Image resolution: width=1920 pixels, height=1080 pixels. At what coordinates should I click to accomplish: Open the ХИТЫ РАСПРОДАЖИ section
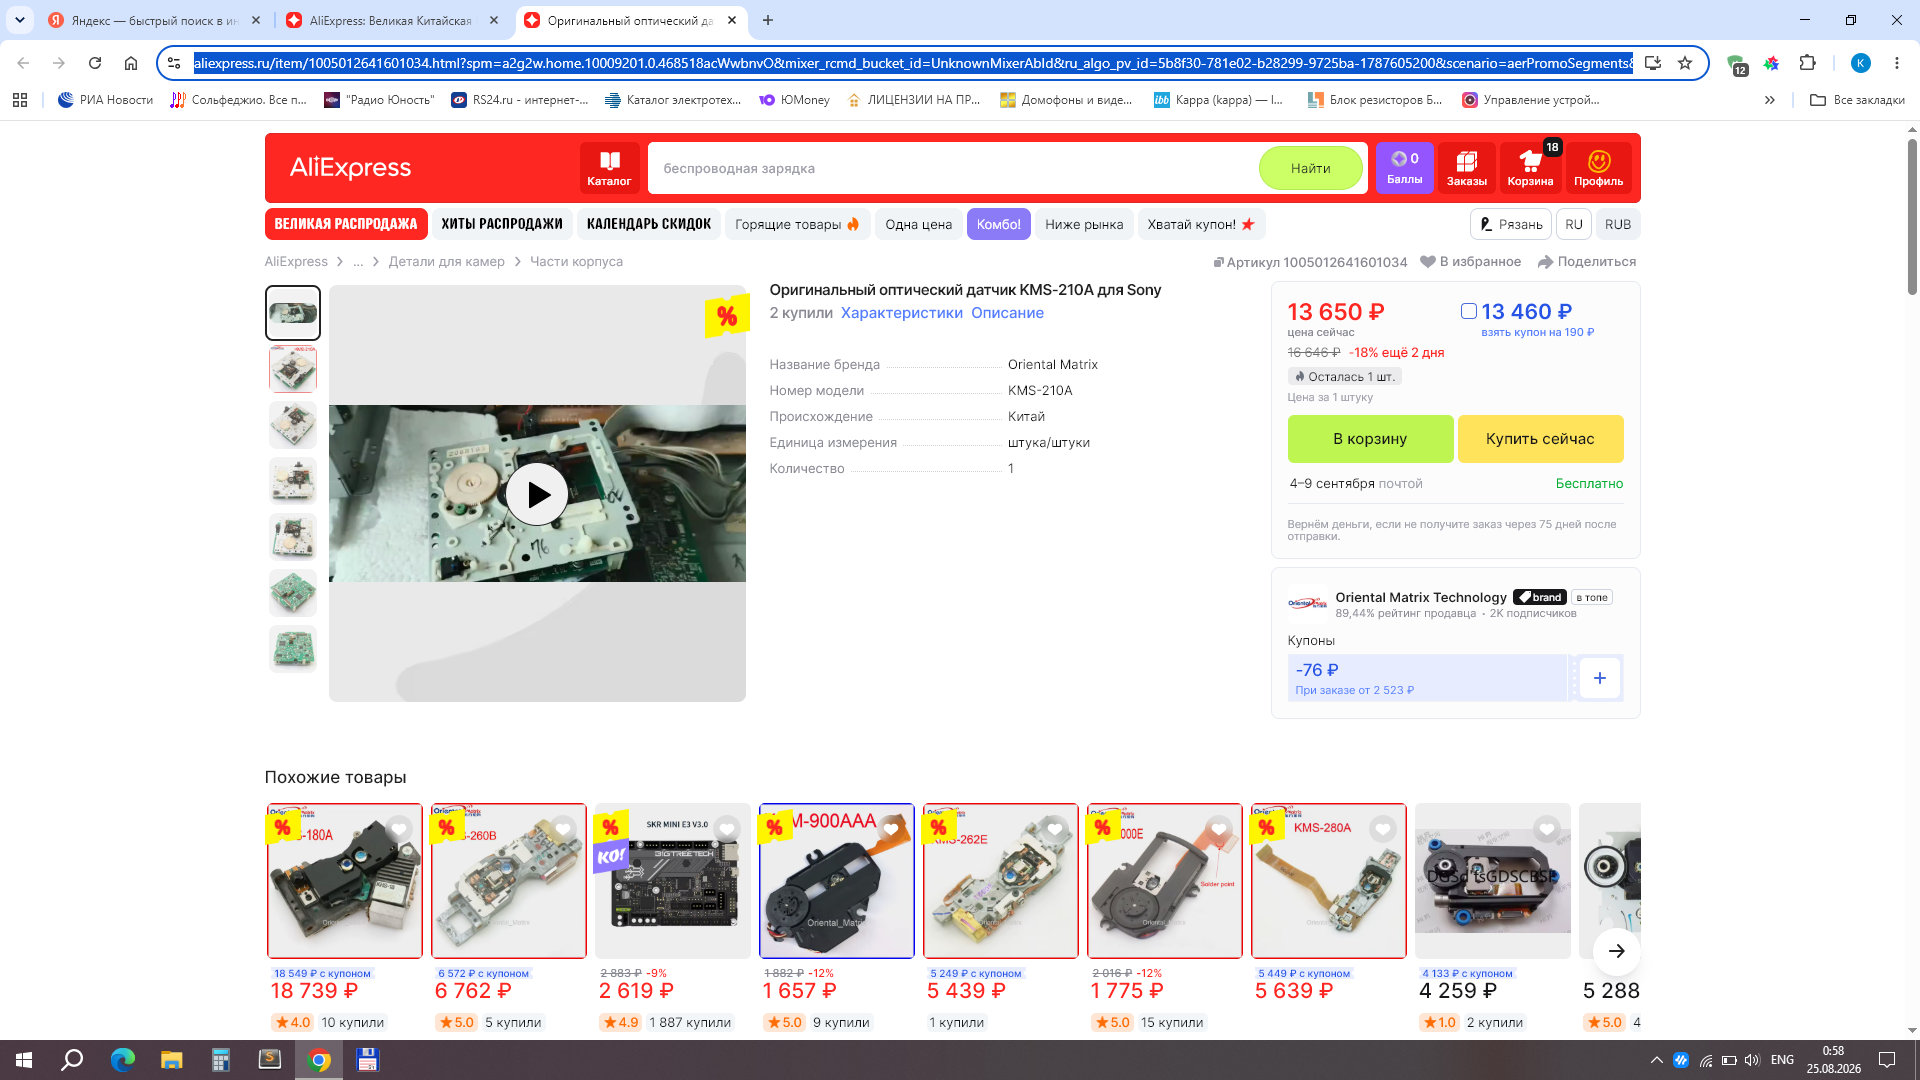pos(502,224)
